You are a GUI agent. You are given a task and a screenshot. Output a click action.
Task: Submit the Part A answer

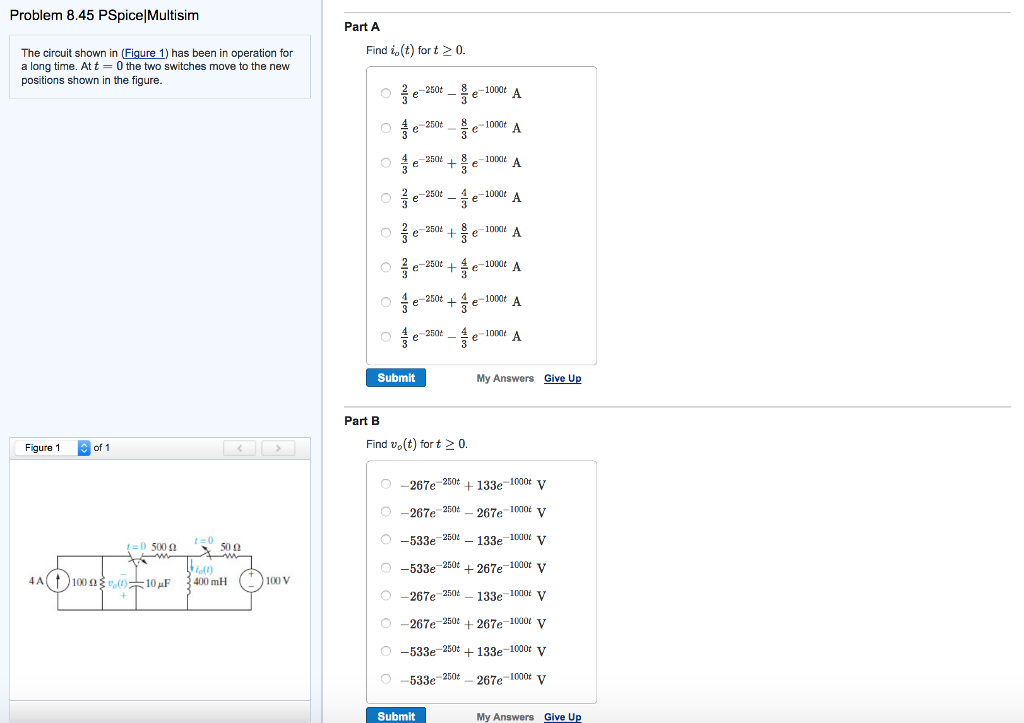click(396, 378)
